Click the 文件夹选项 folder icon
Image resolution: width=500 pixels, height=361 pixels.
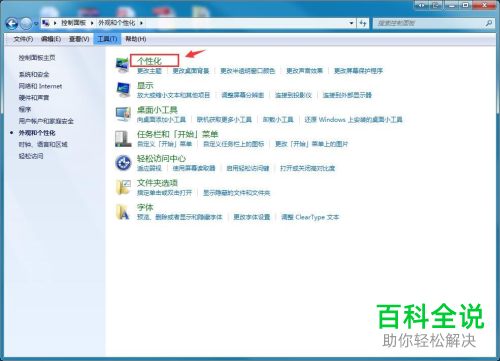click(123, 187)
